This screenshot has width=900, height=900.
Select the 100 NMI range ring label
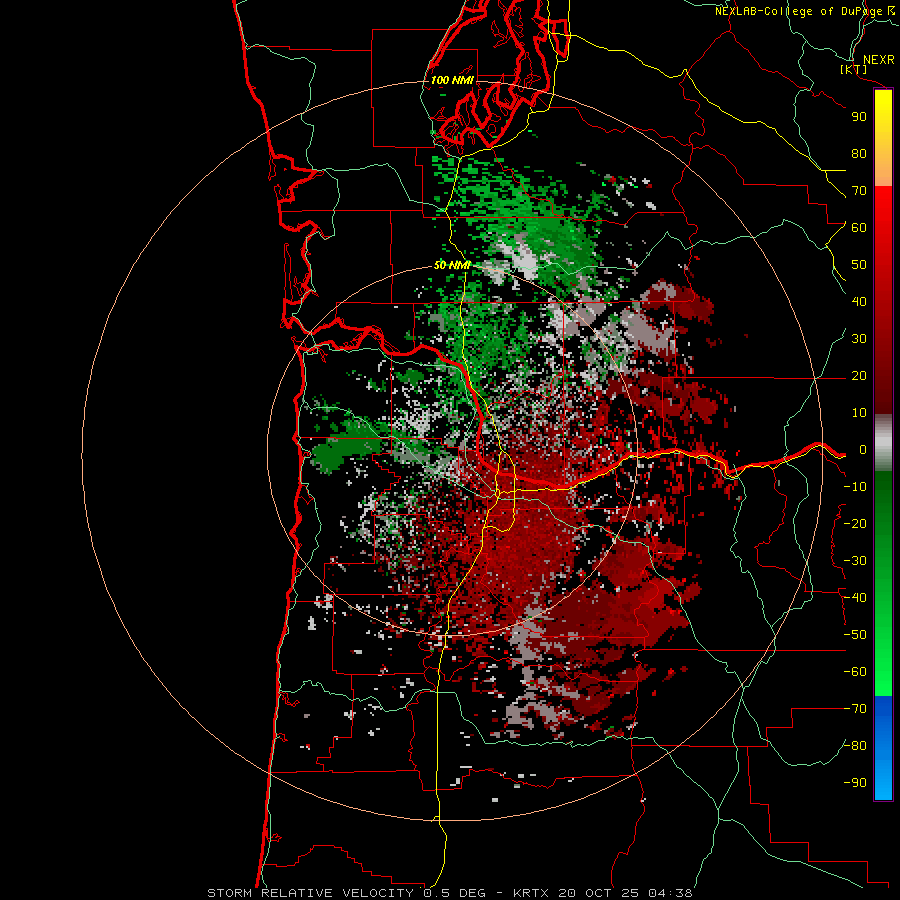coord(452,80)
